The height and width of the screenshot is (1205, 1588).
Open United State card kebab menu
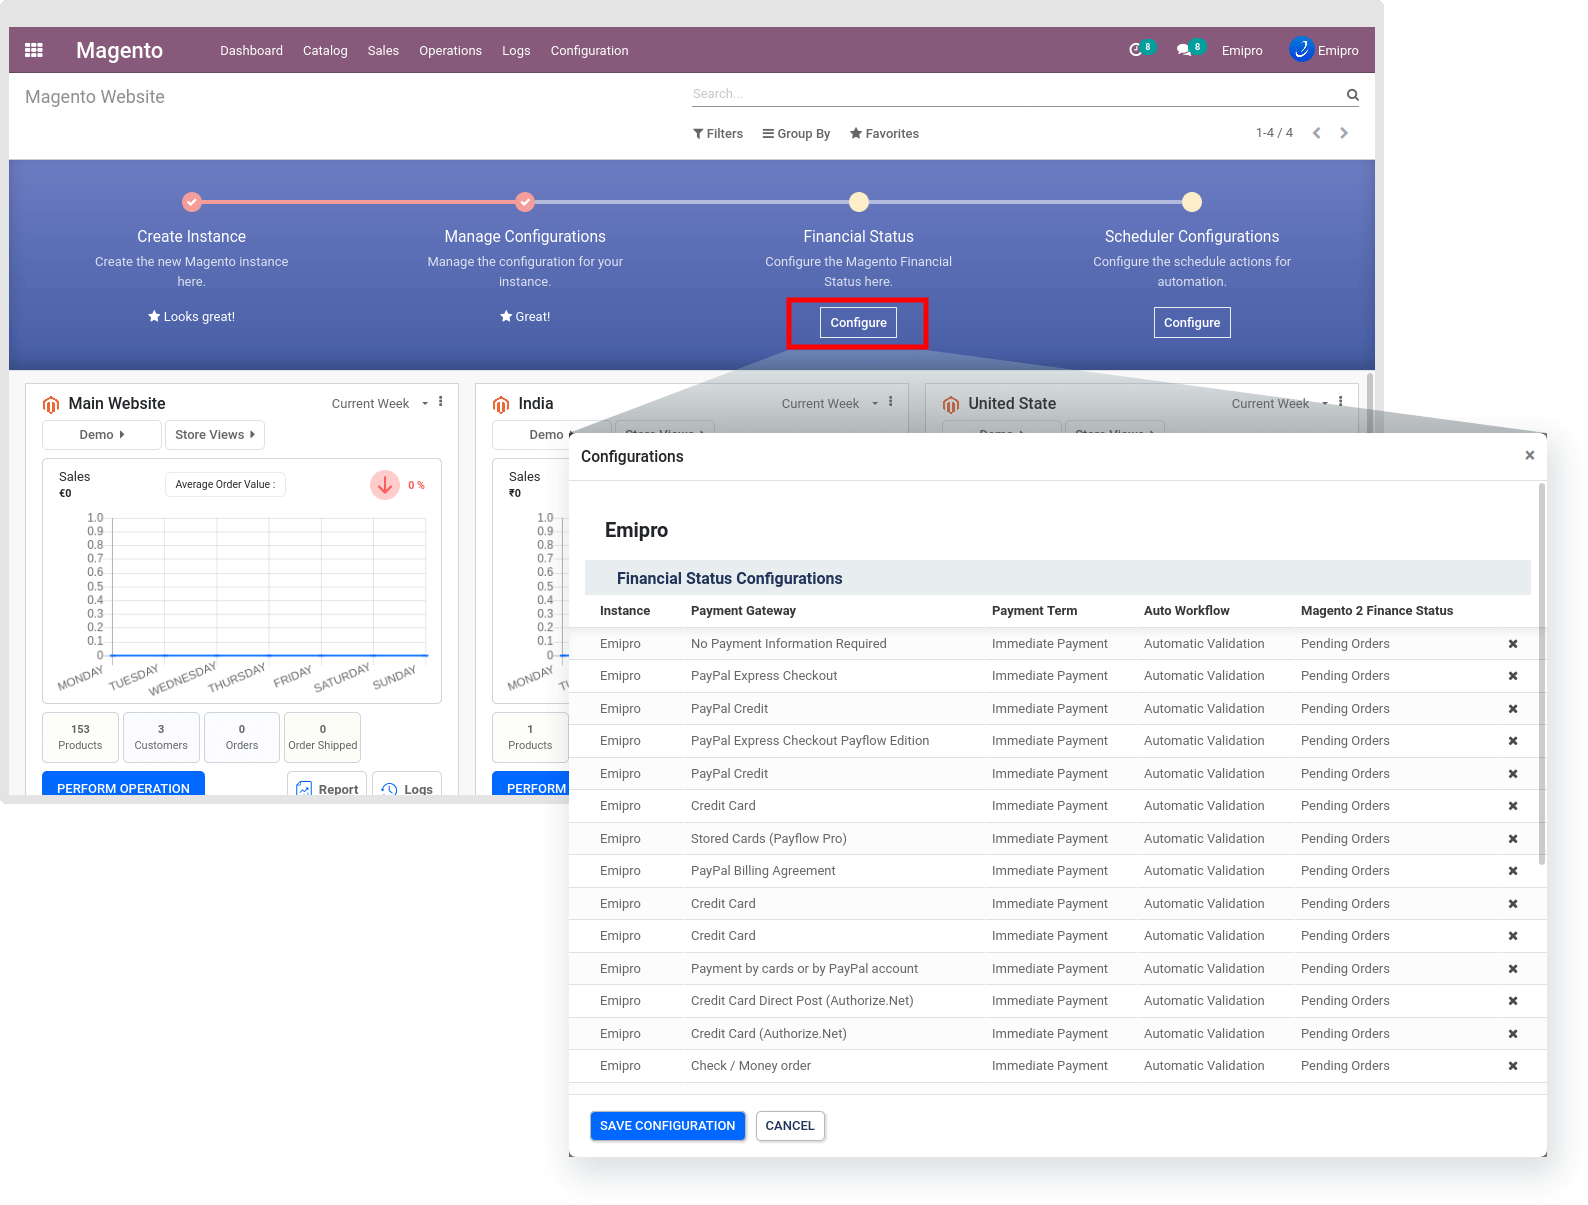pyautogui.click(x=1340, y=402)
